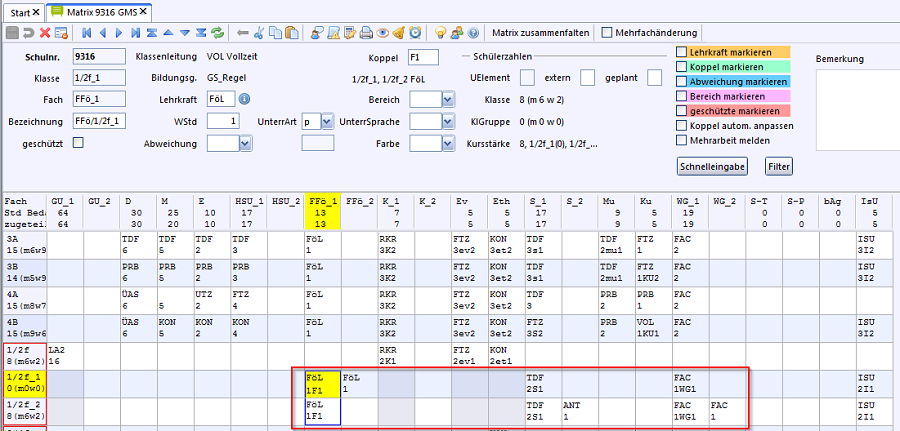Click the Schulnr. input field
The width and height of the screenshot is (900, 431).
pos(99,56)
